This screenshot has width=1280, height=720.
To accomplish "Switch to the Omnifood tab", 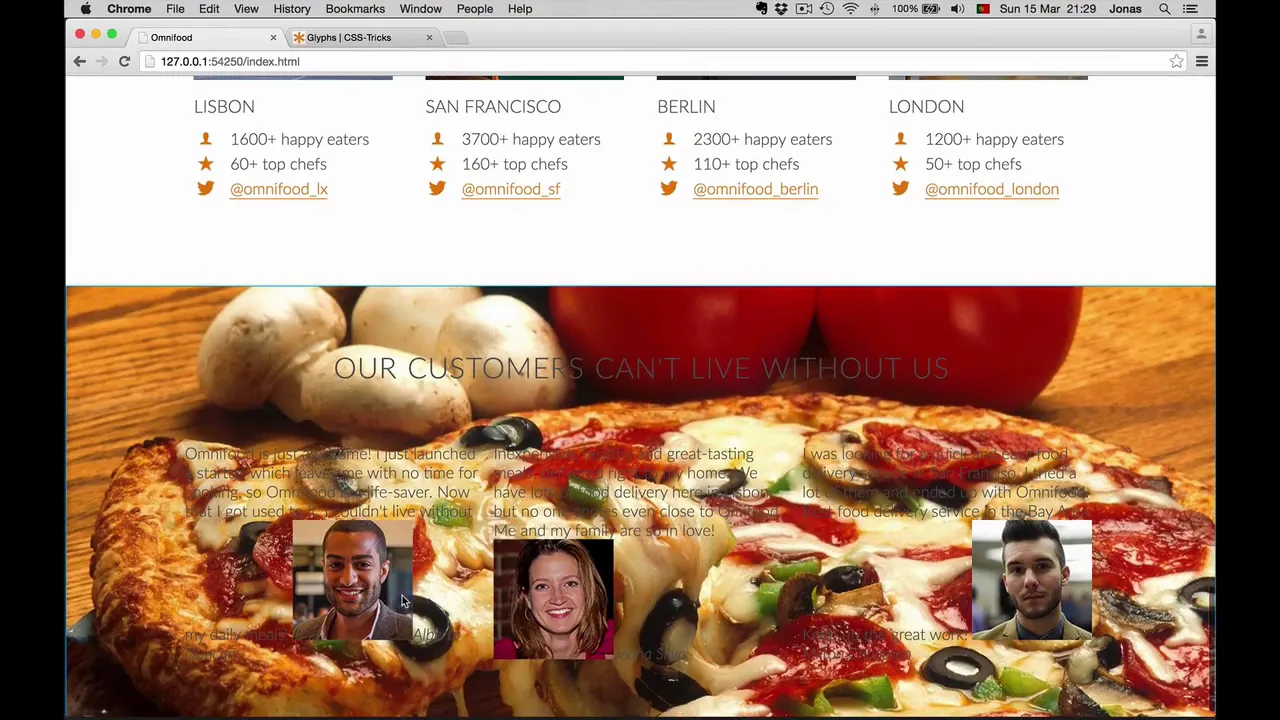I will 205,38.
